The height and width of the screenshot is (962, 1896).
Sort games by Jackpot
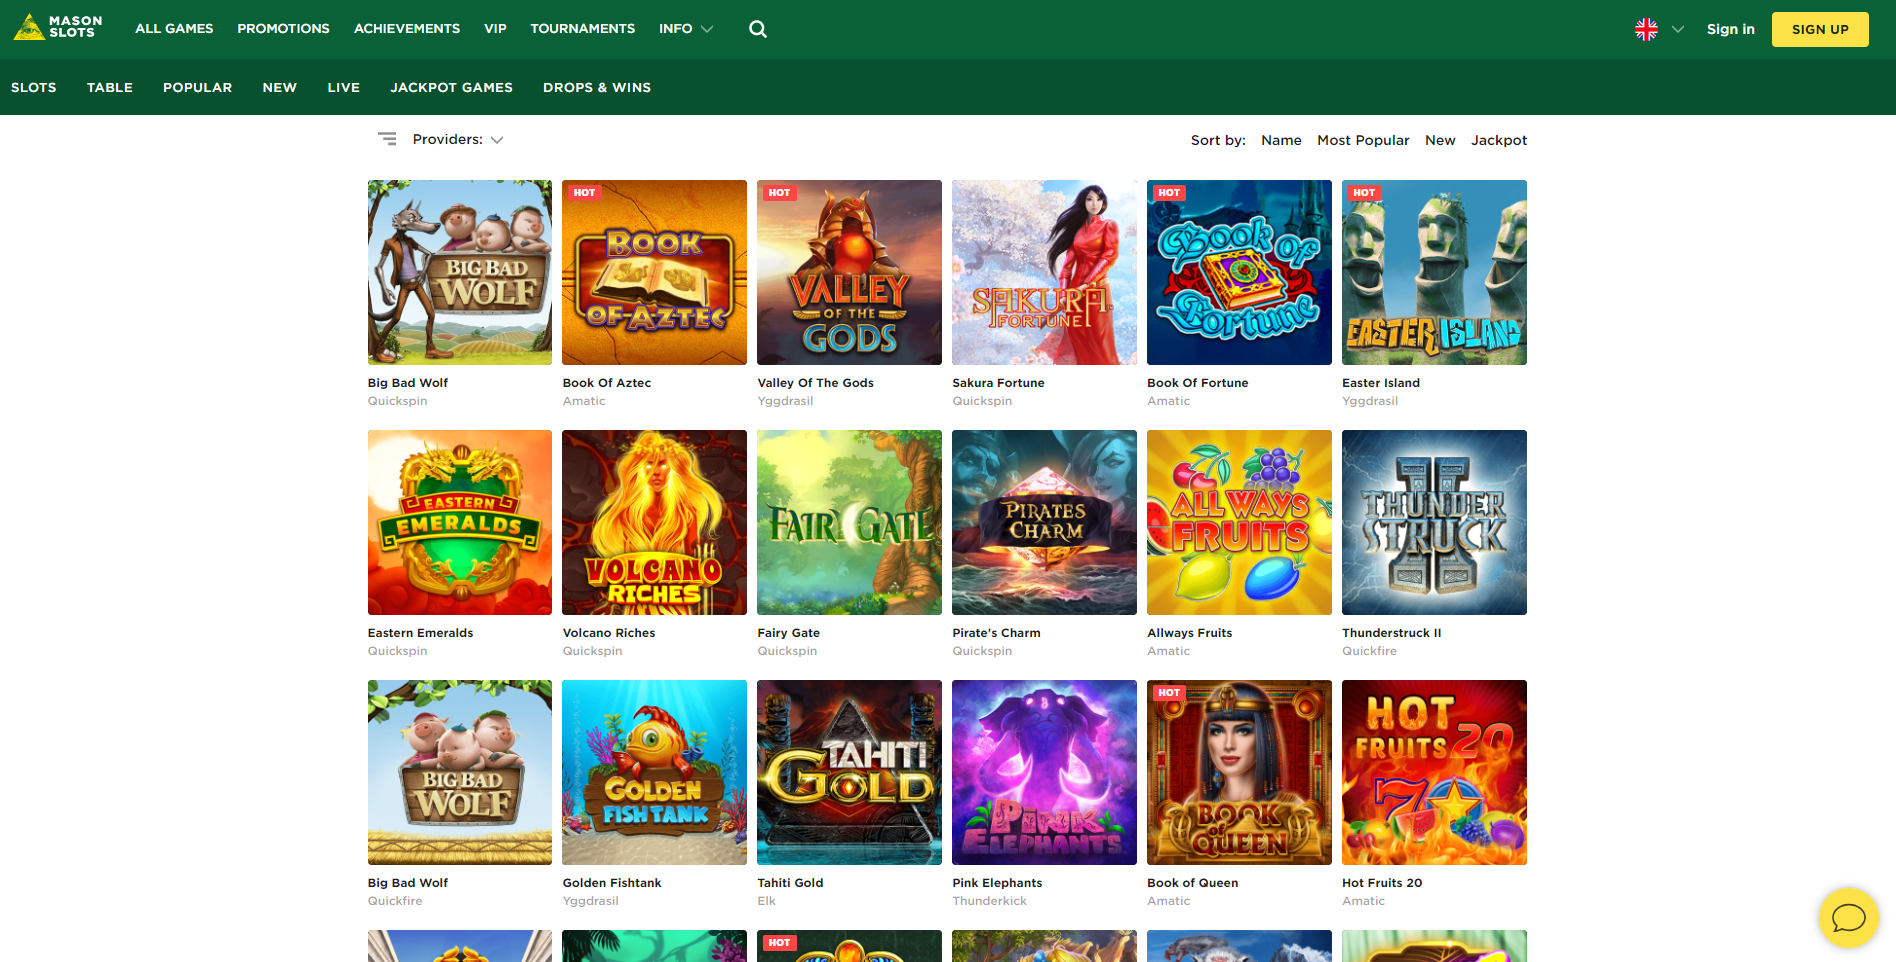(1499, 140)
